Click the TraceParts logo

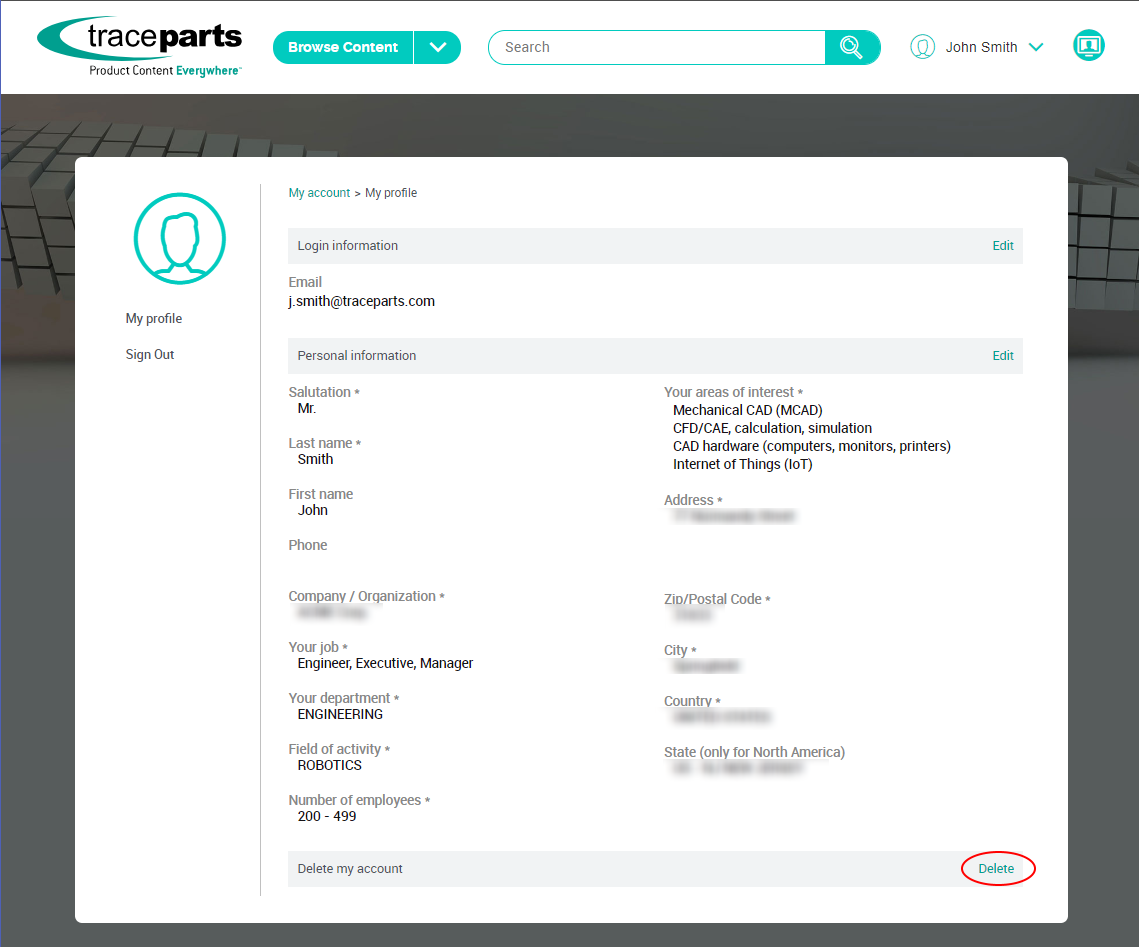(x=141, y=46)
